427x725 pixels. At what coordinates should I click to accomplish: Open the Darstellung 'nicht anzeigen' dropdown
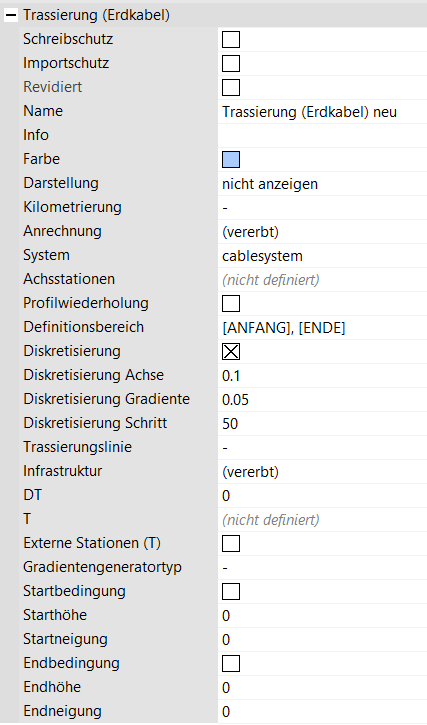click(322, 184)
